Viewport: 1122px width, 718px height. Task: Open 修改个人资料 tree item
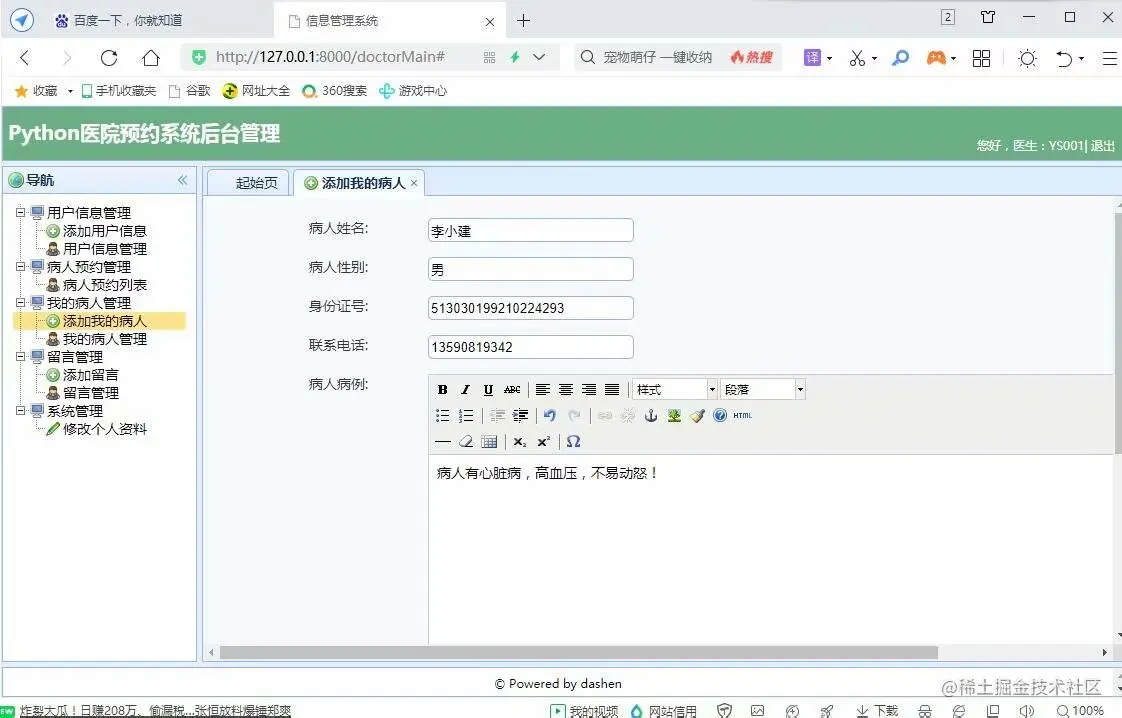pyautogui.click(x=104, y=429)
